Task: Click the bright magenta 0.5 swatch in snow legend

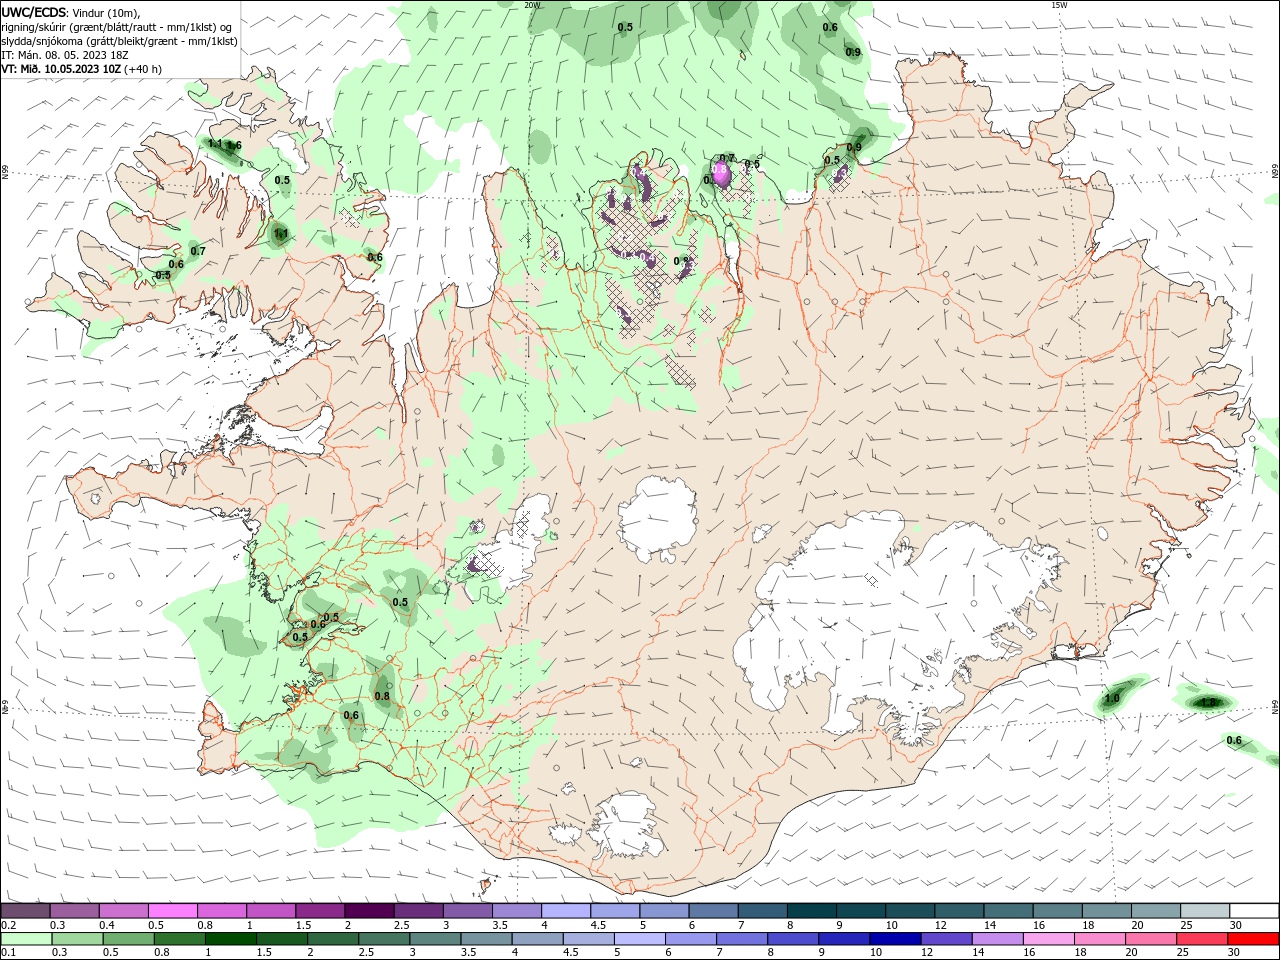Action: pos(172,911)
